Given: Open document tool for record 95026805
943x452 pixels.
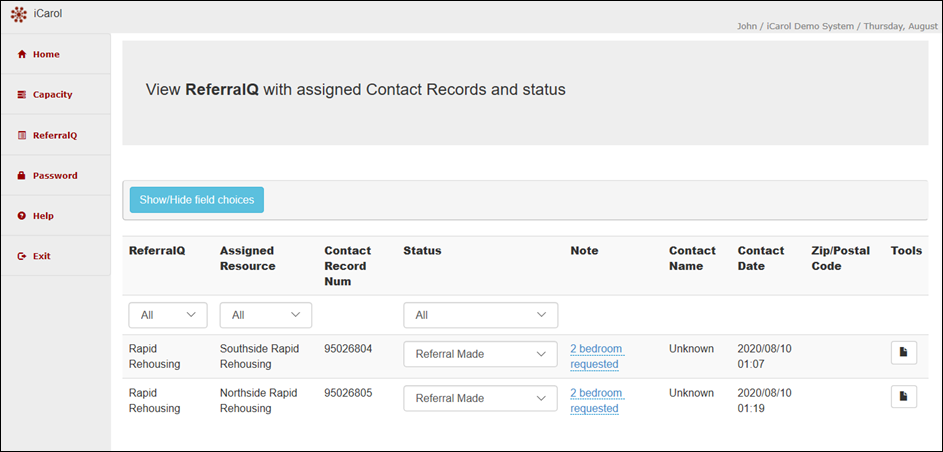Looking at the screenshot, I should point(903,397).
